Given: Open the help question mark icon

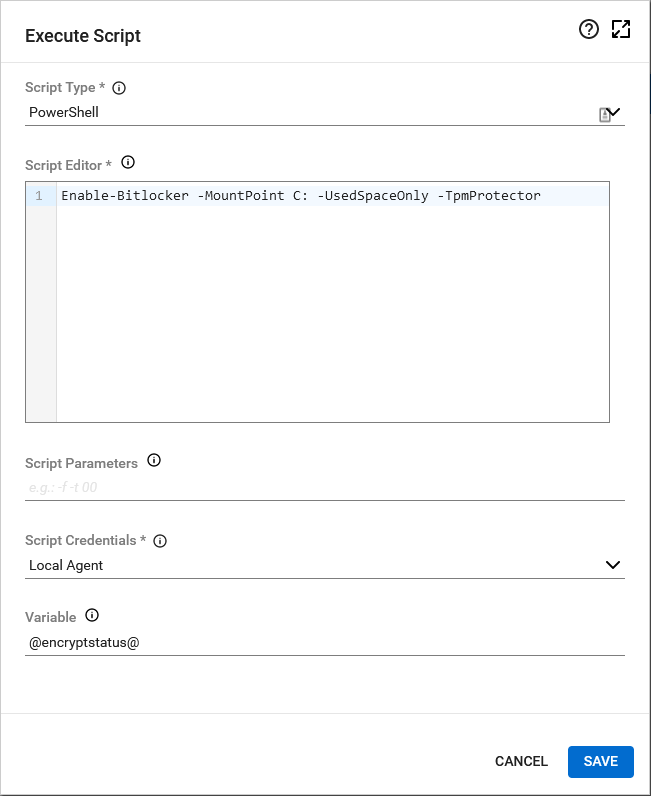Looking at the screenshot, I should tap(589, 30).
